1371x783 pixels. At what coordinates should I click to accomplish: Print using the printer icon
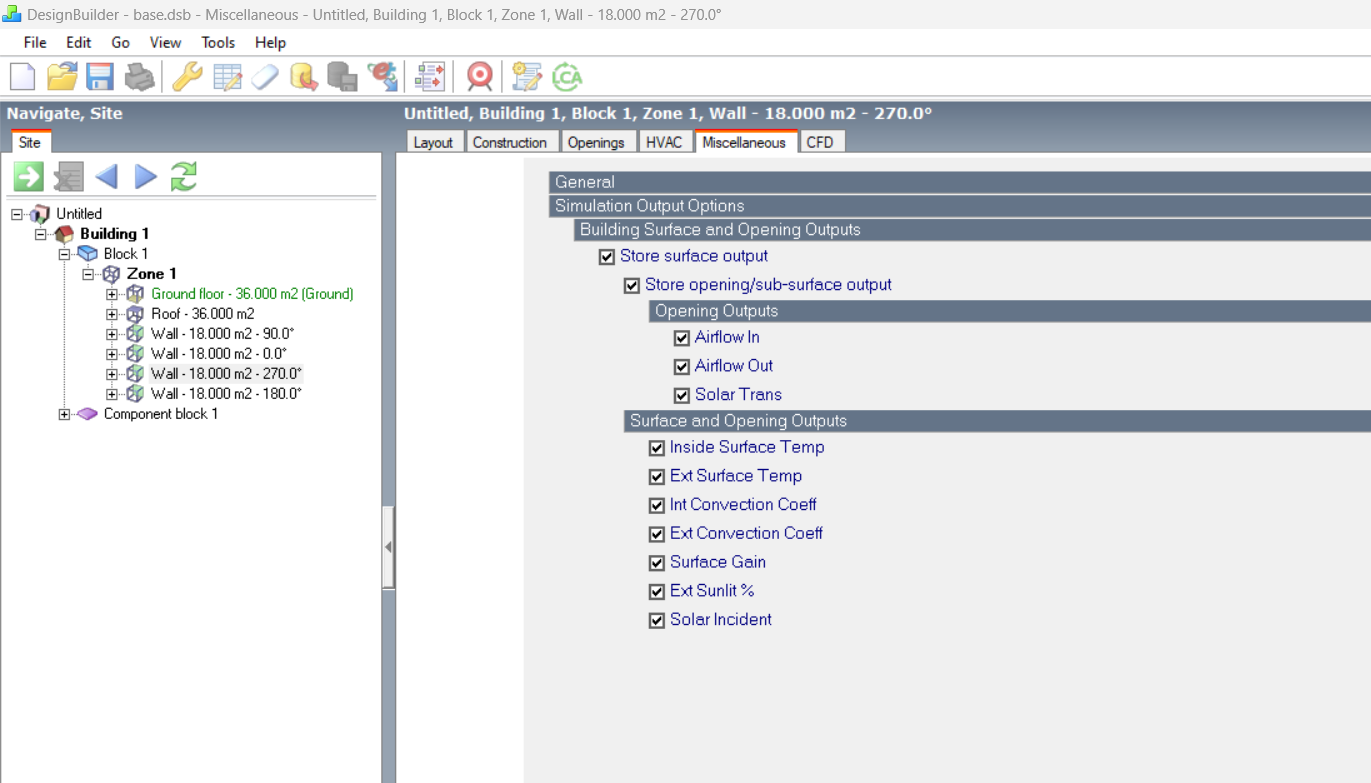(139, 76)
